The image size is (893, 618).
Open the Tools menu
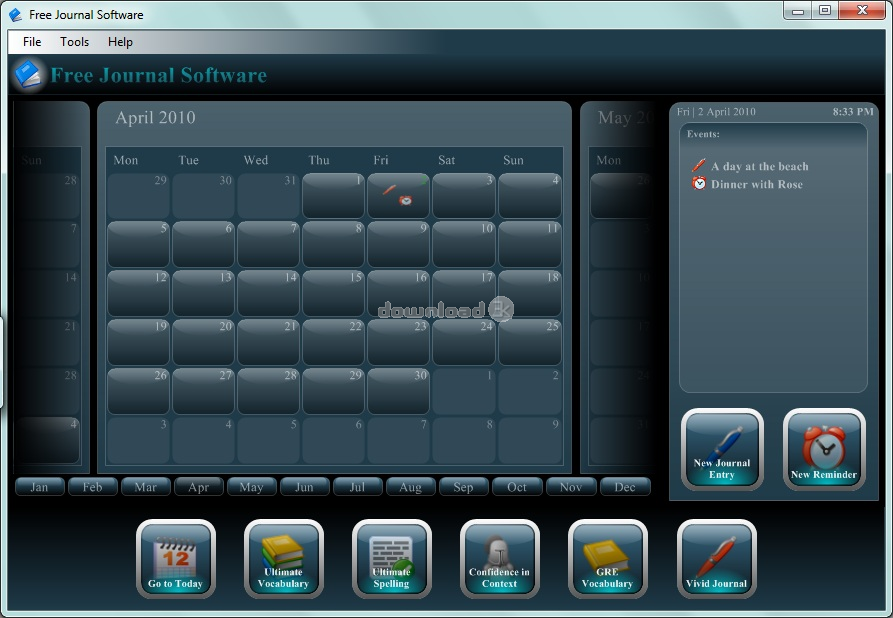pos(75,42)
